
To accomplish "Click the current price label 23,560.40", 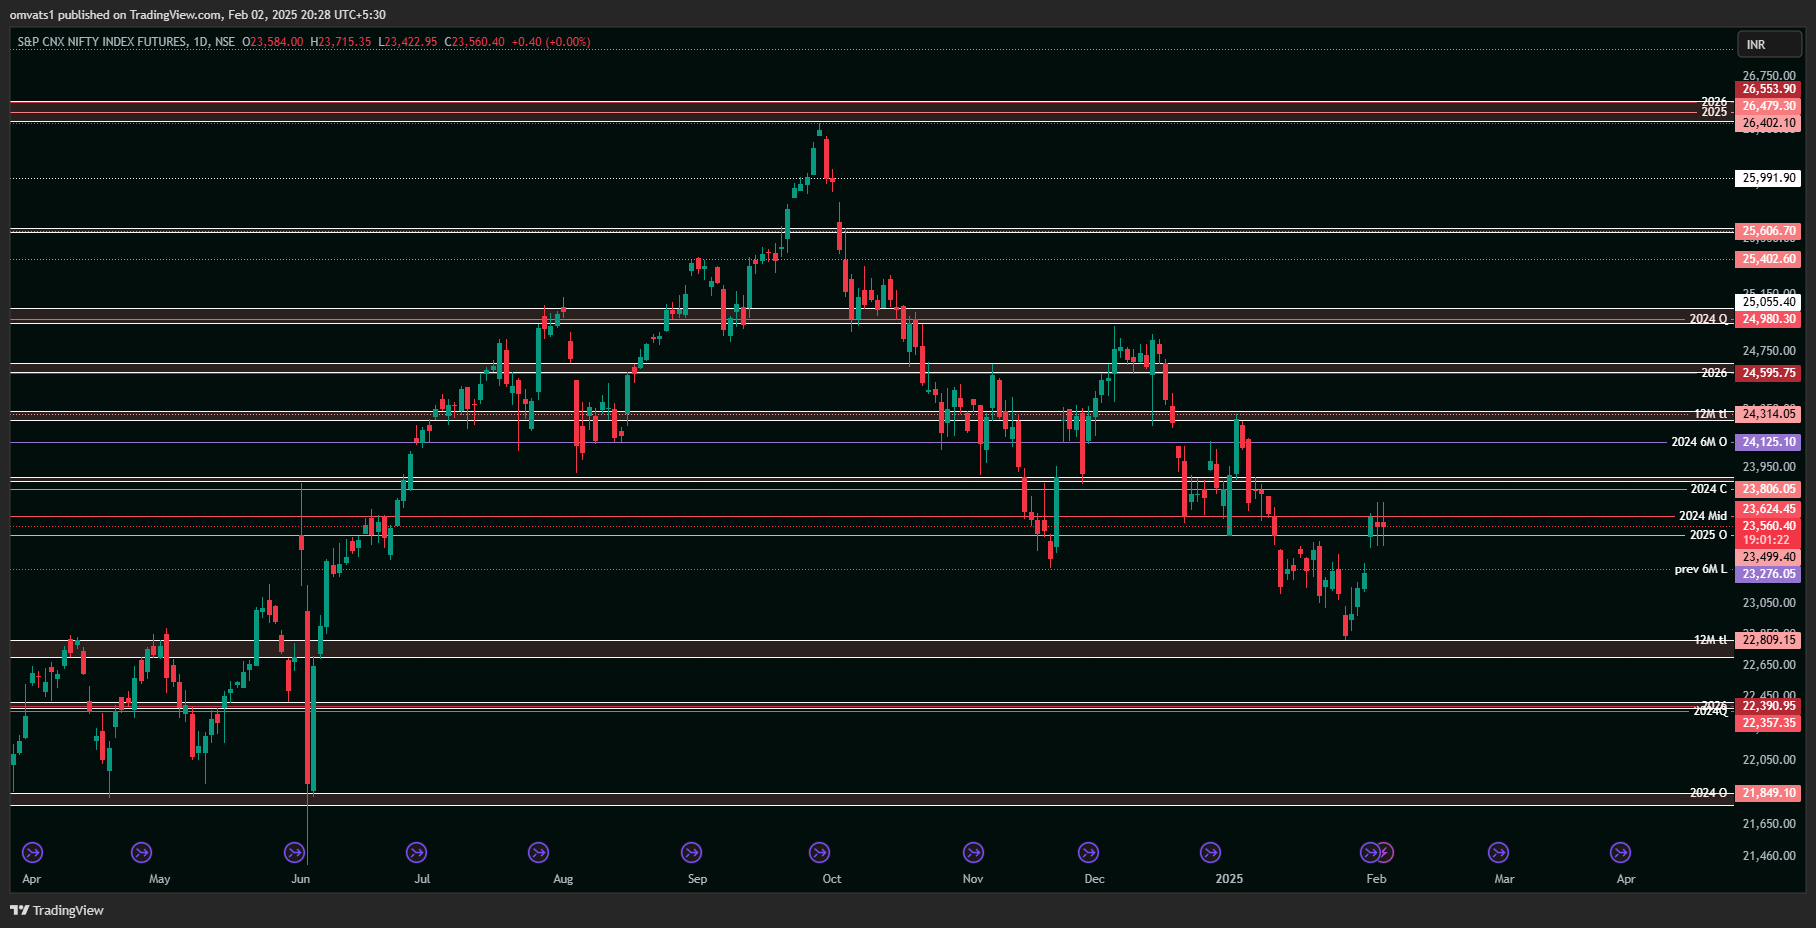I will tap(1768, 526).
